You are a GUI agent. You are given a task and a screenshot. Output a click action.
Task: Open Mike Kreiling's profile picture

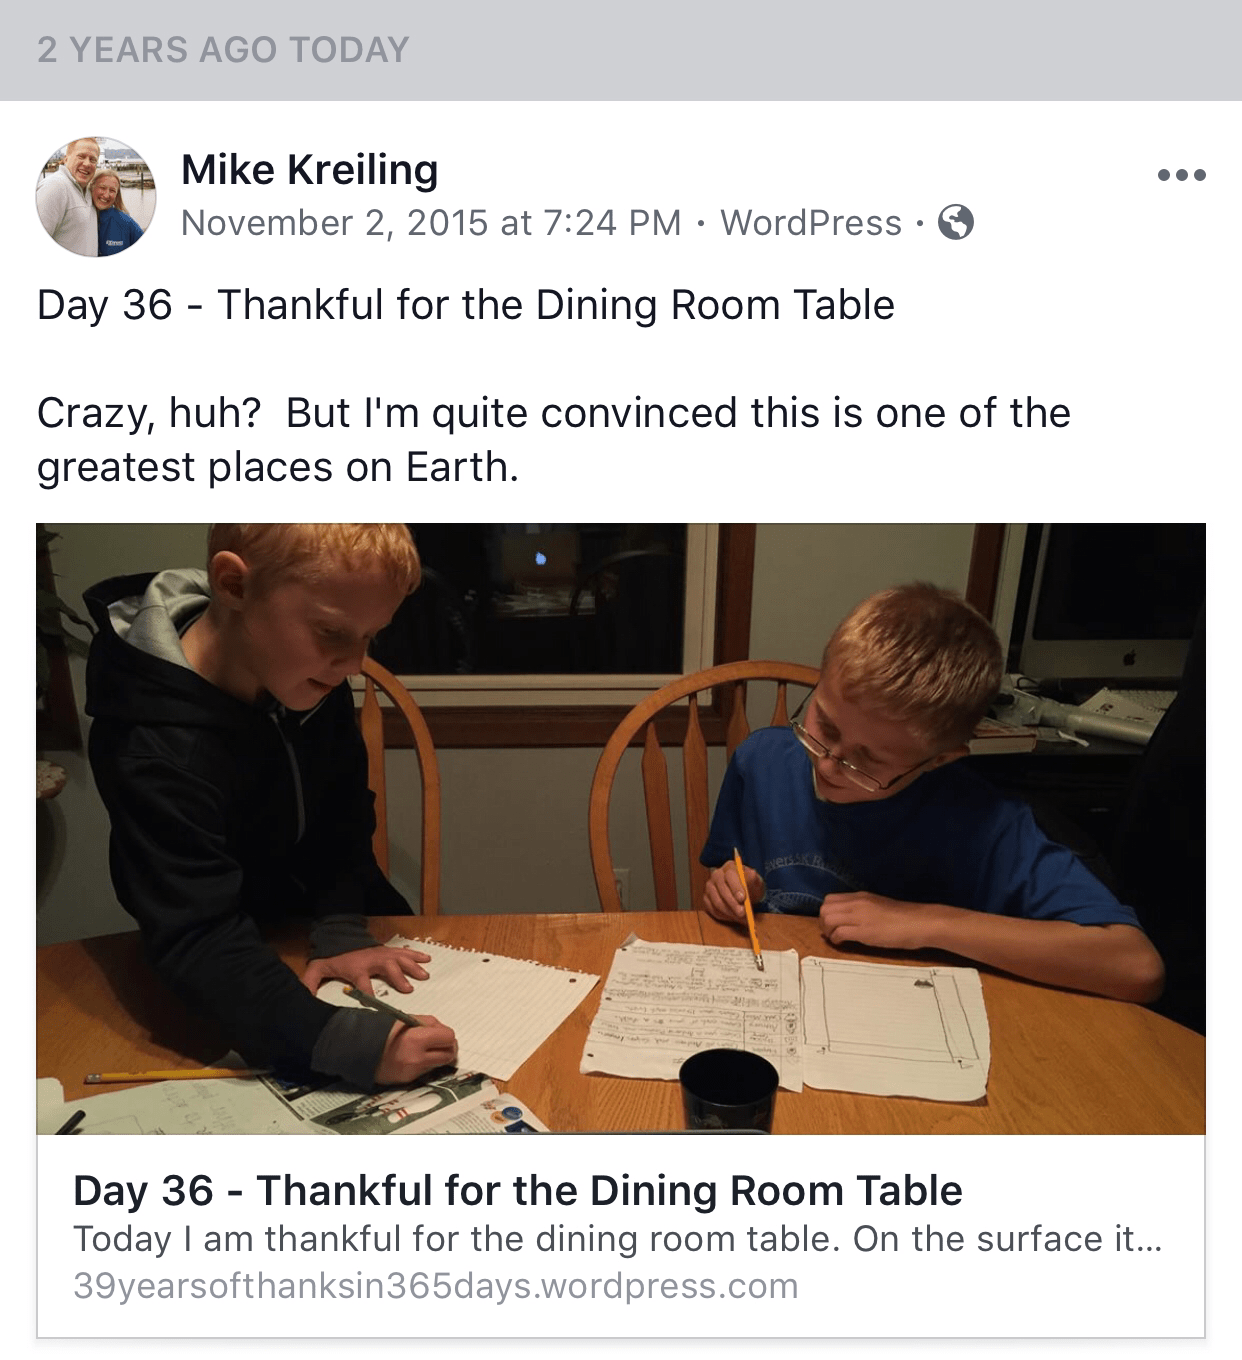[96, 197]
